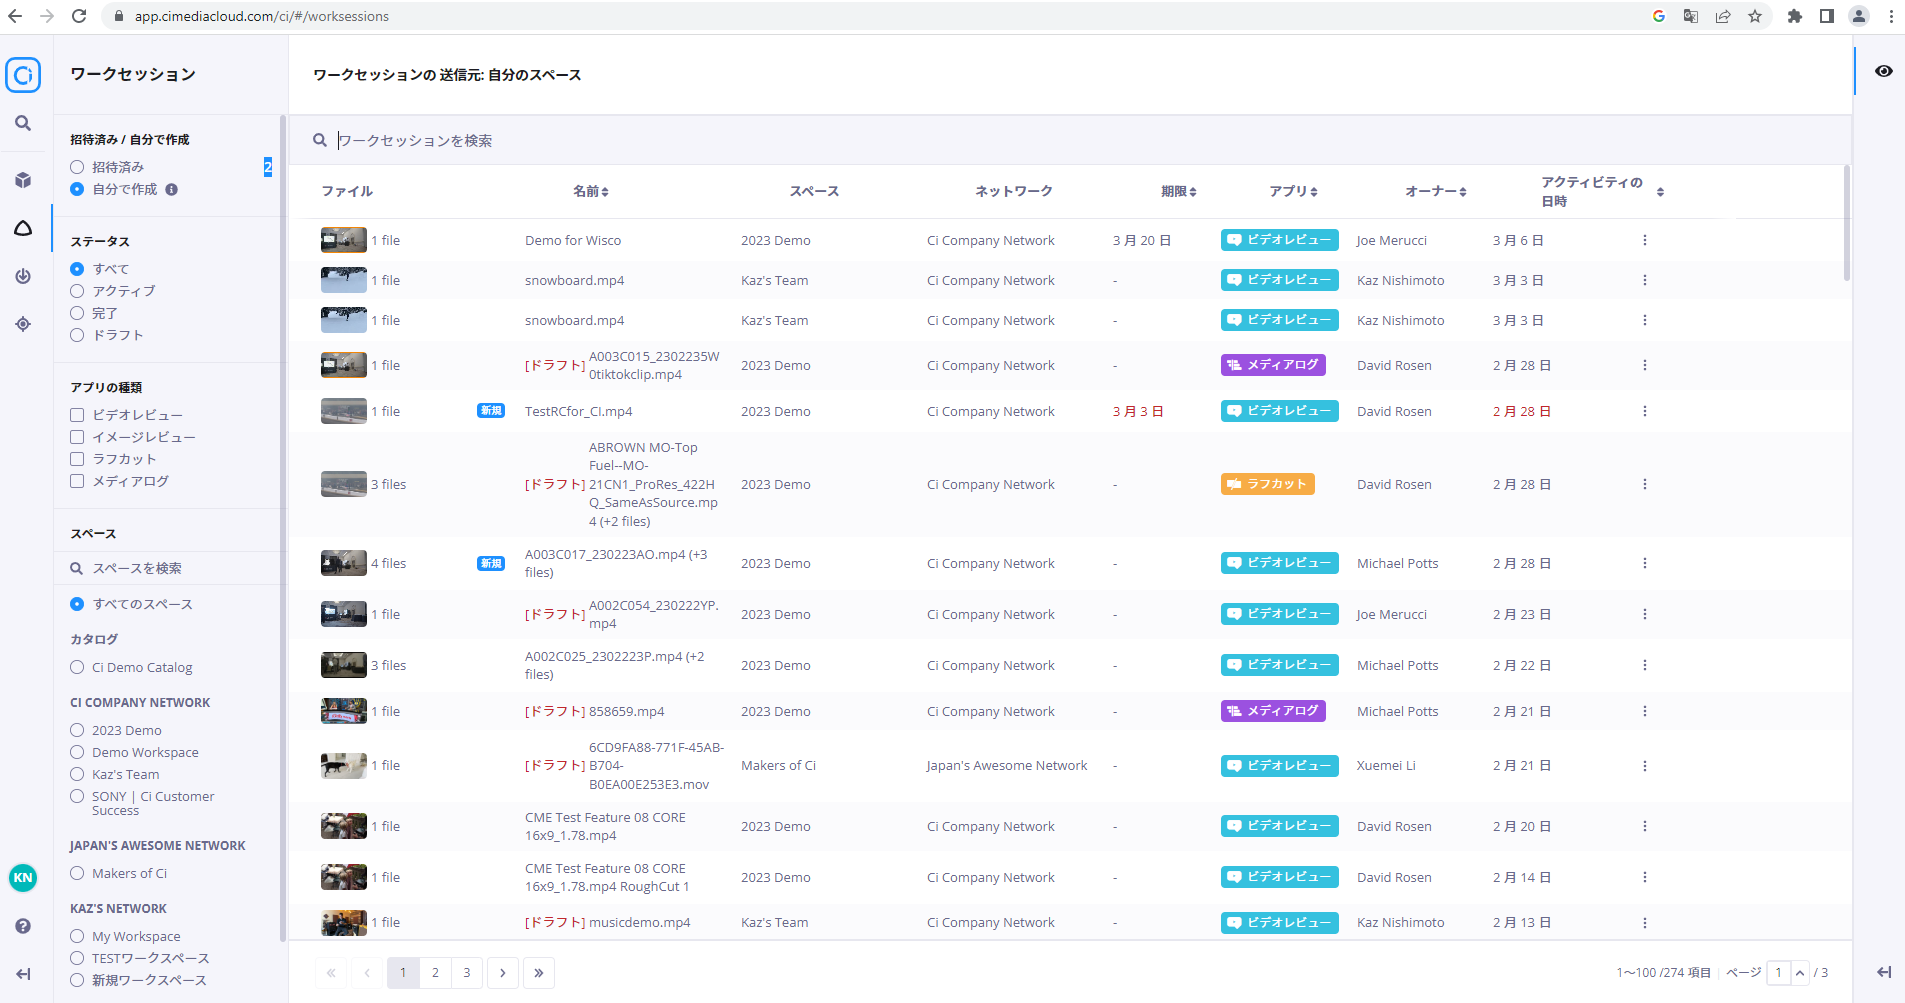This screenshot has height=1003, width=1905.
Task: Expand right panel arrow at bottom right
Action: pyautogui.click(x=1884, y=972)
